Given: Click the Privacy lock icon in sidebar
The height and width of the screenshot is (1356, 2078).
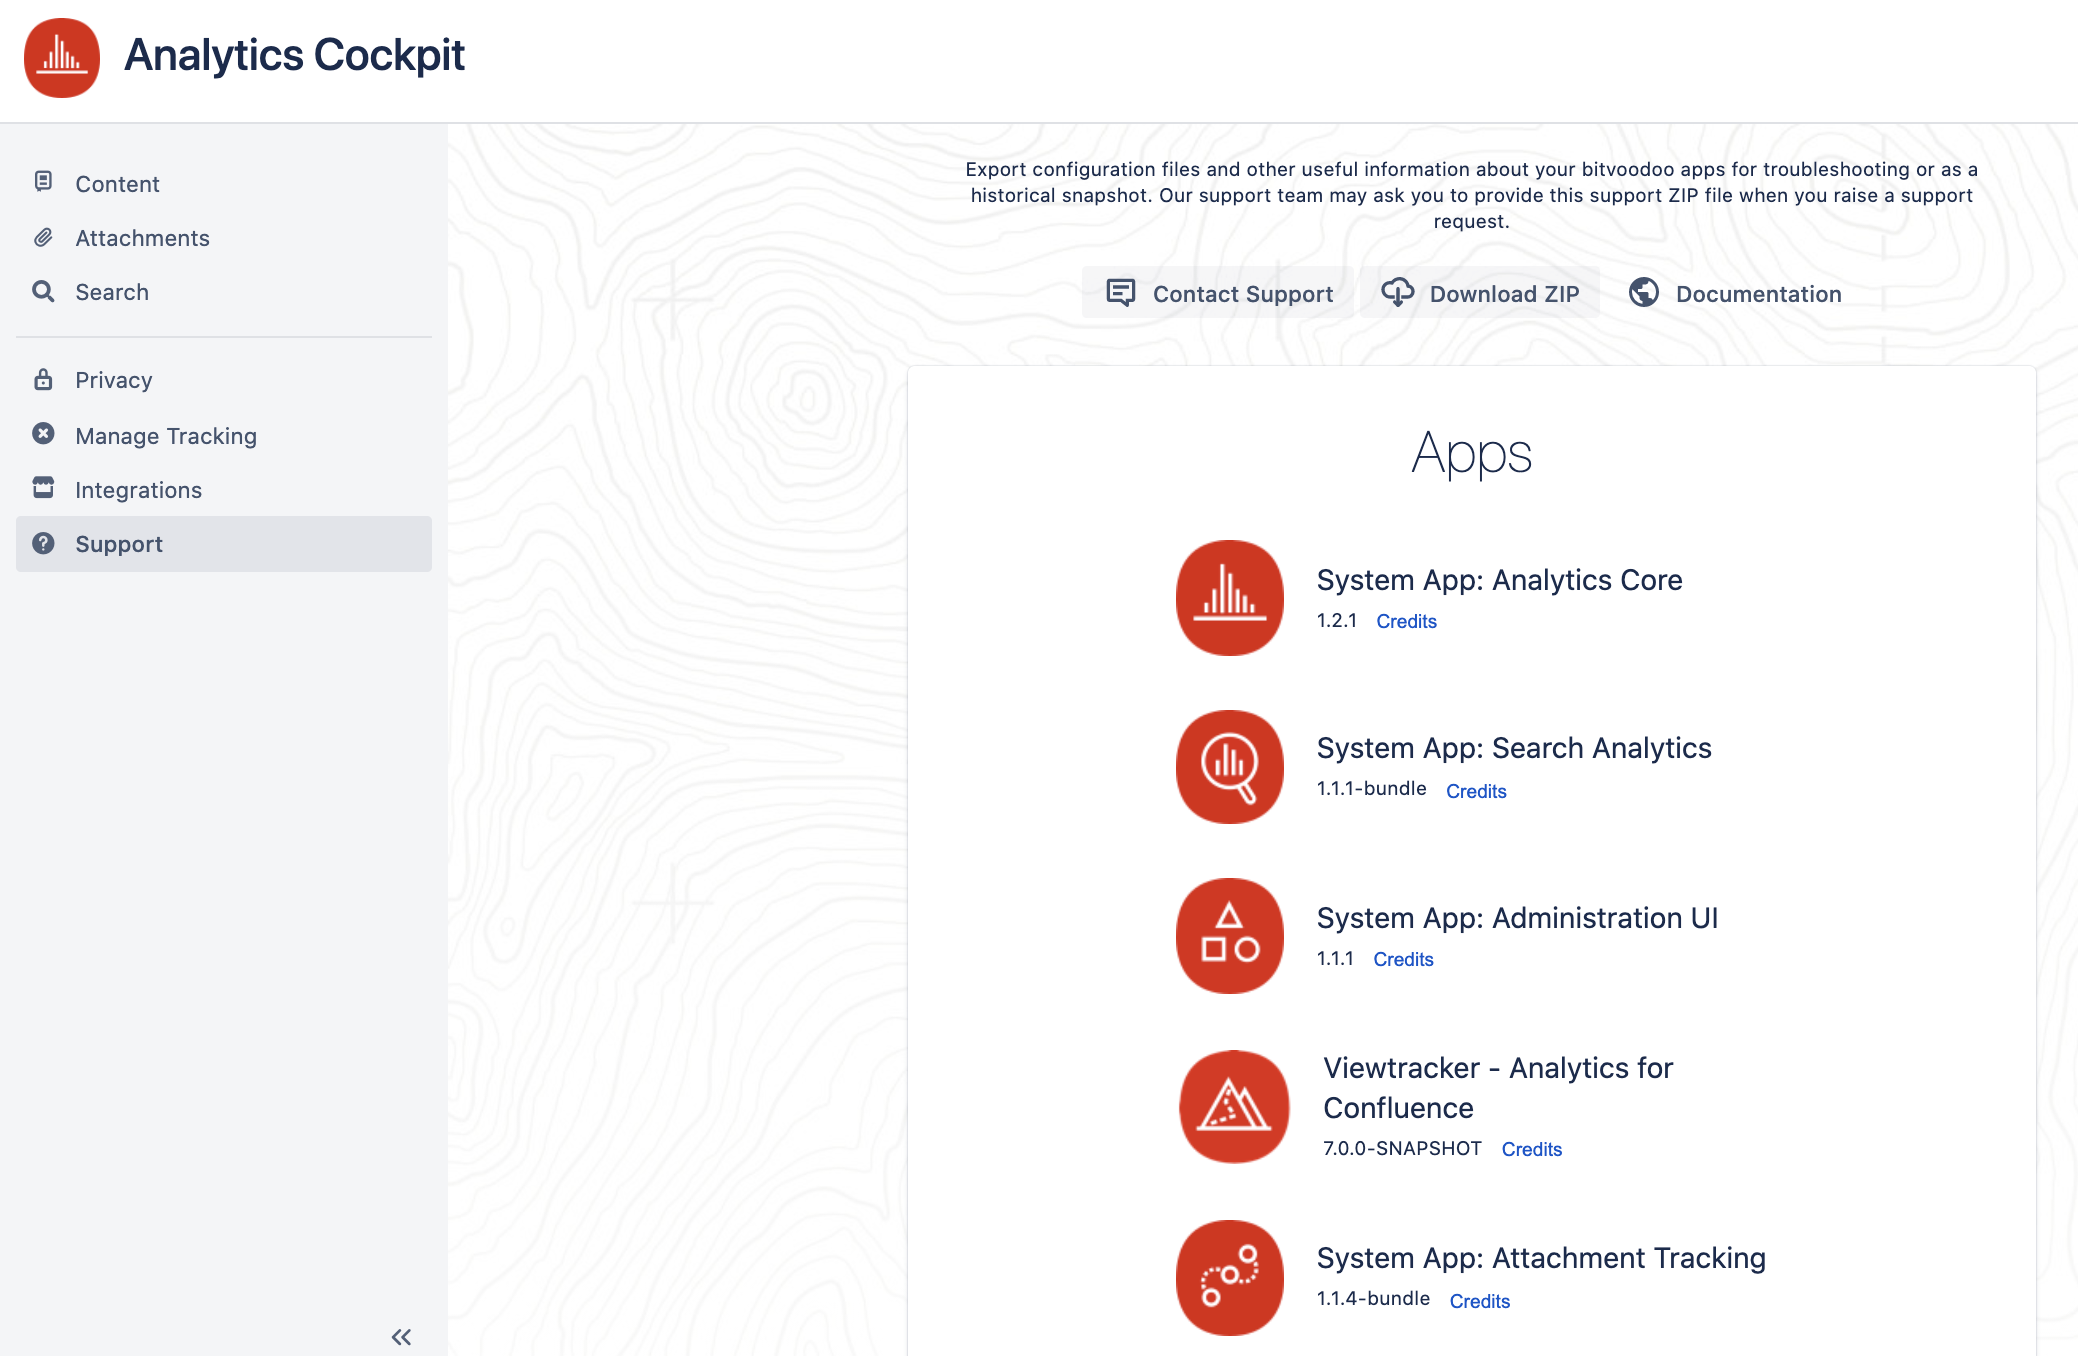Looking at the screenshot, I should click(x=43, y=380).
